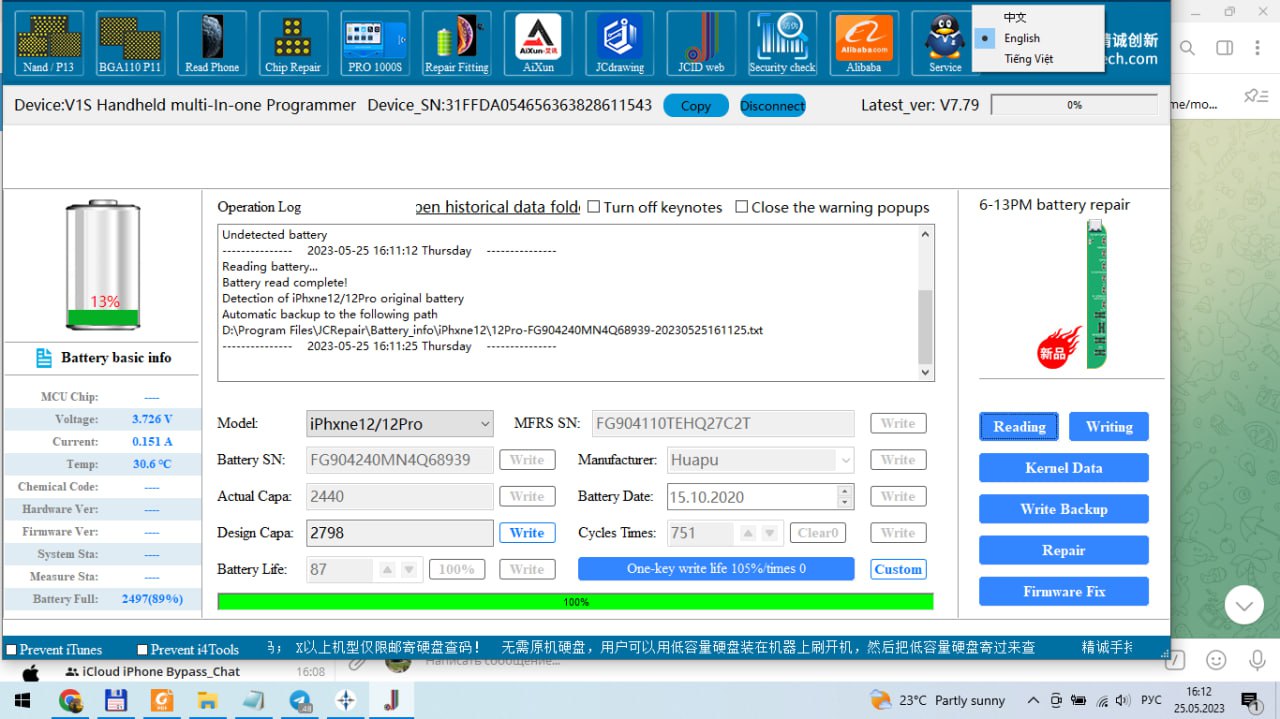Open historical data folder link
The width and height of the screenshot is (1280, 719).
[x=498, y=207]
